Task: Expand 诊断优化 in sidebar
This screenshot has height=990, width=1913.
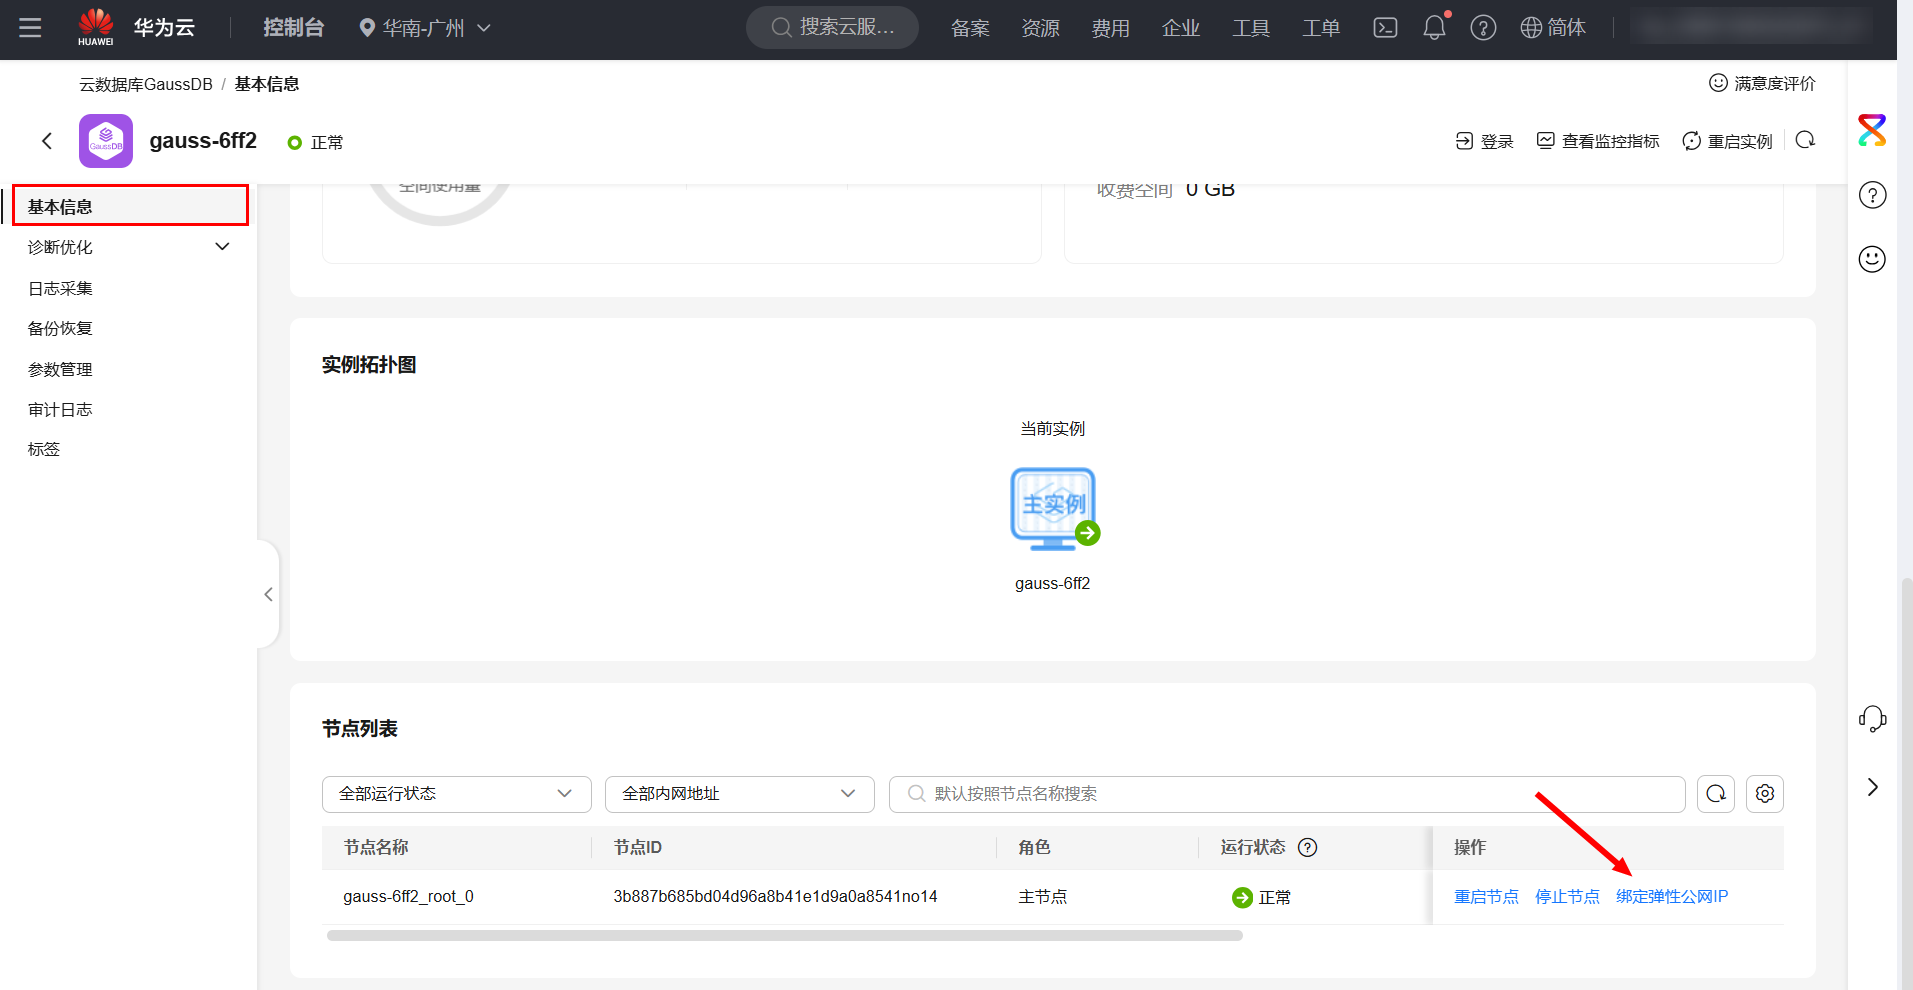Action: [129, 247]
